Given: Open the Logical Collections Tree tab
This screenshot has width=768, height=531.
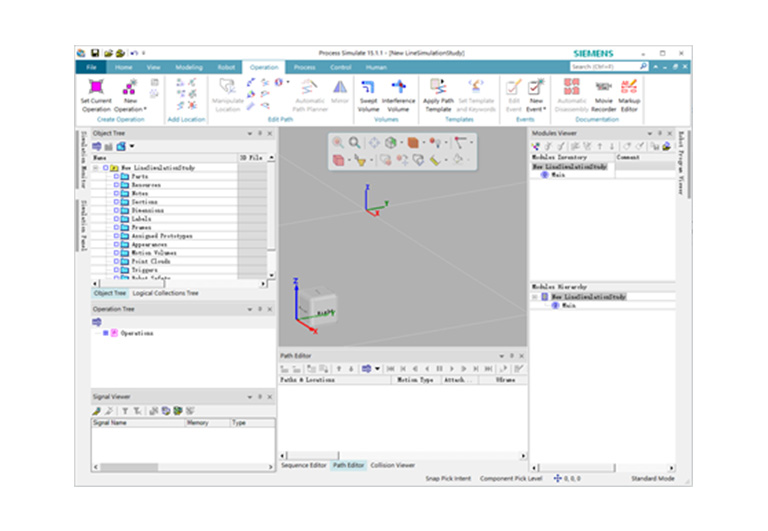Looking at the screenshot, I should (165, 293).
